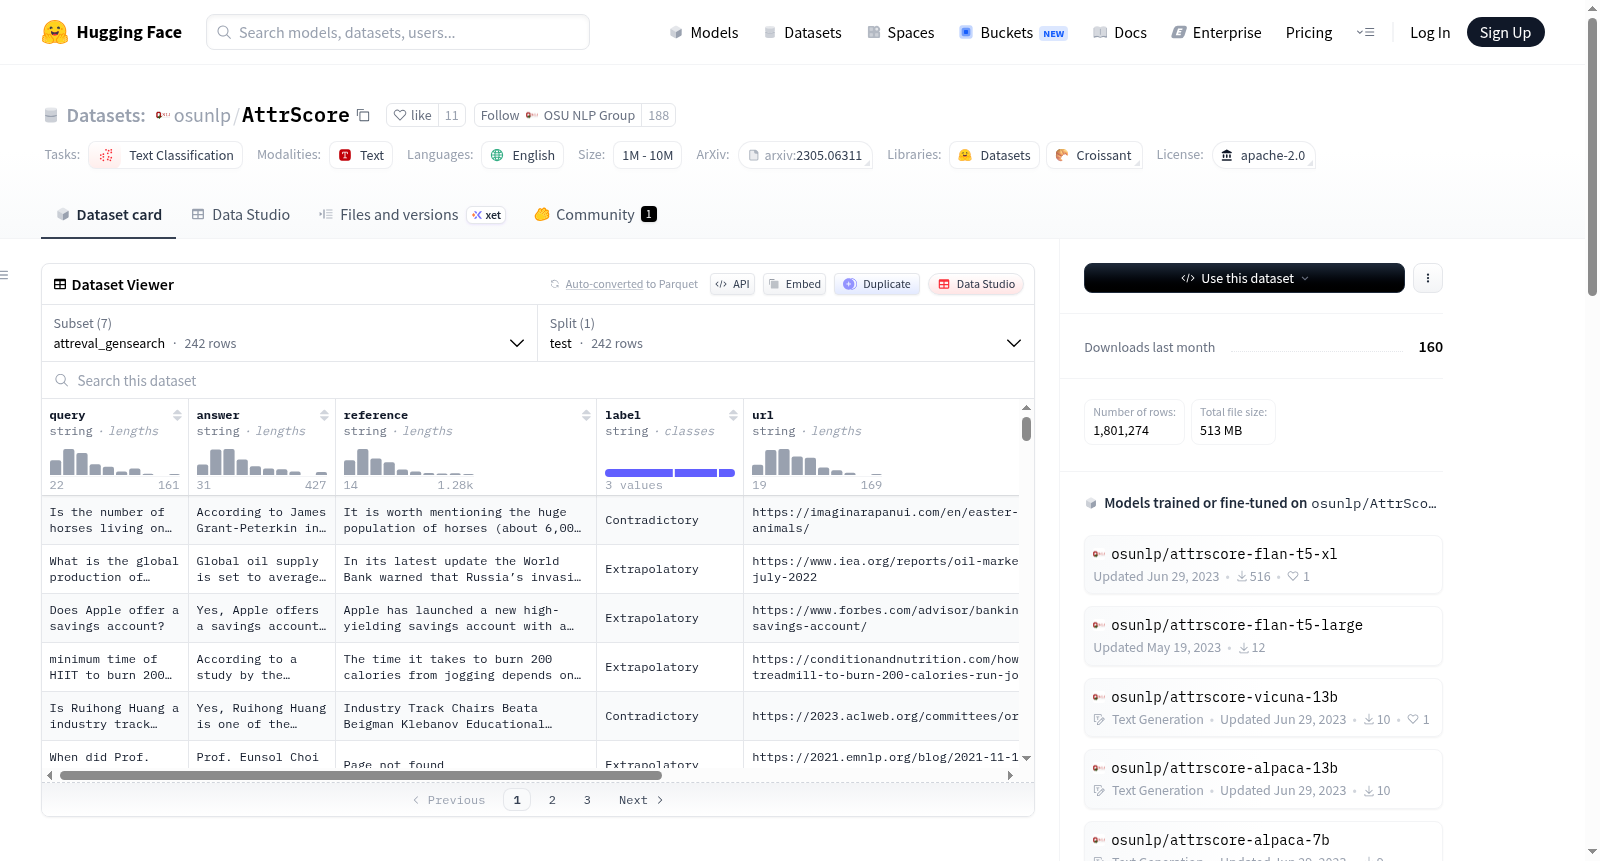Screen dimensions: 1600x861
Task: Follow OSU NLP Group
Action: tap(558, 115)
